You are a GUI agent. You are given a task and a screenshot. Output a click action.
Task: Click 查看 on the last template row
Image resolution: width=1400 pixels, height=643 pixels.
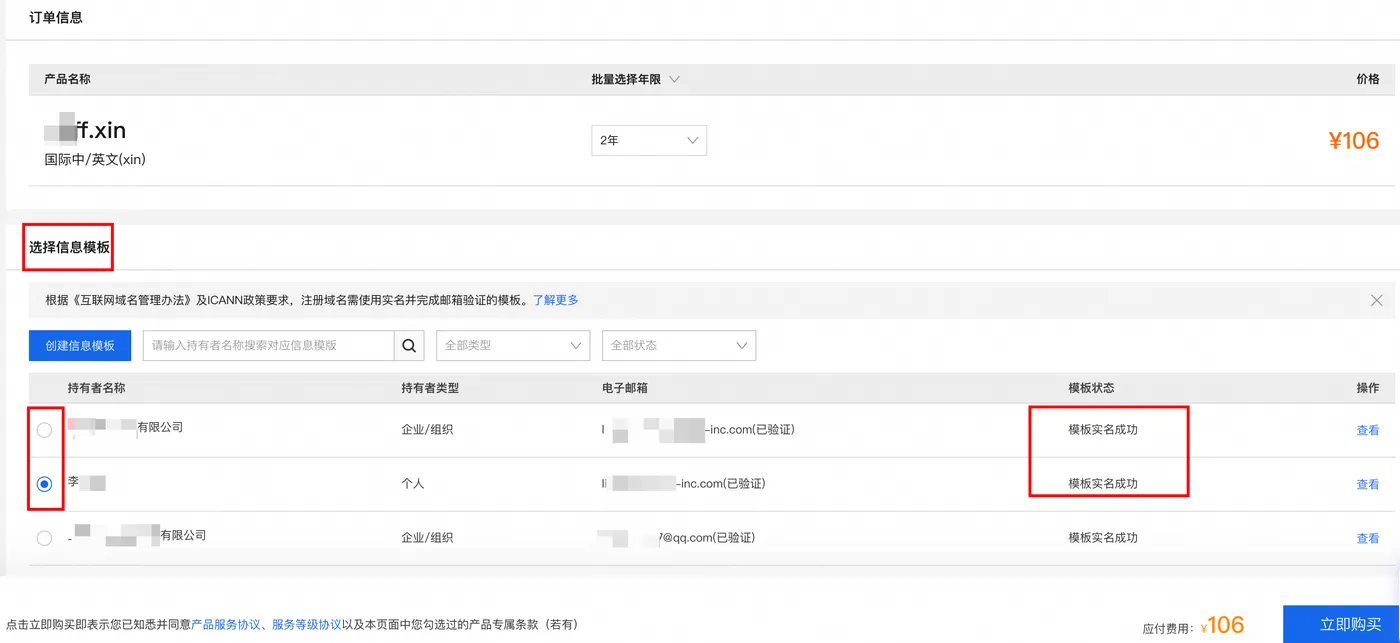[1368, 537]
